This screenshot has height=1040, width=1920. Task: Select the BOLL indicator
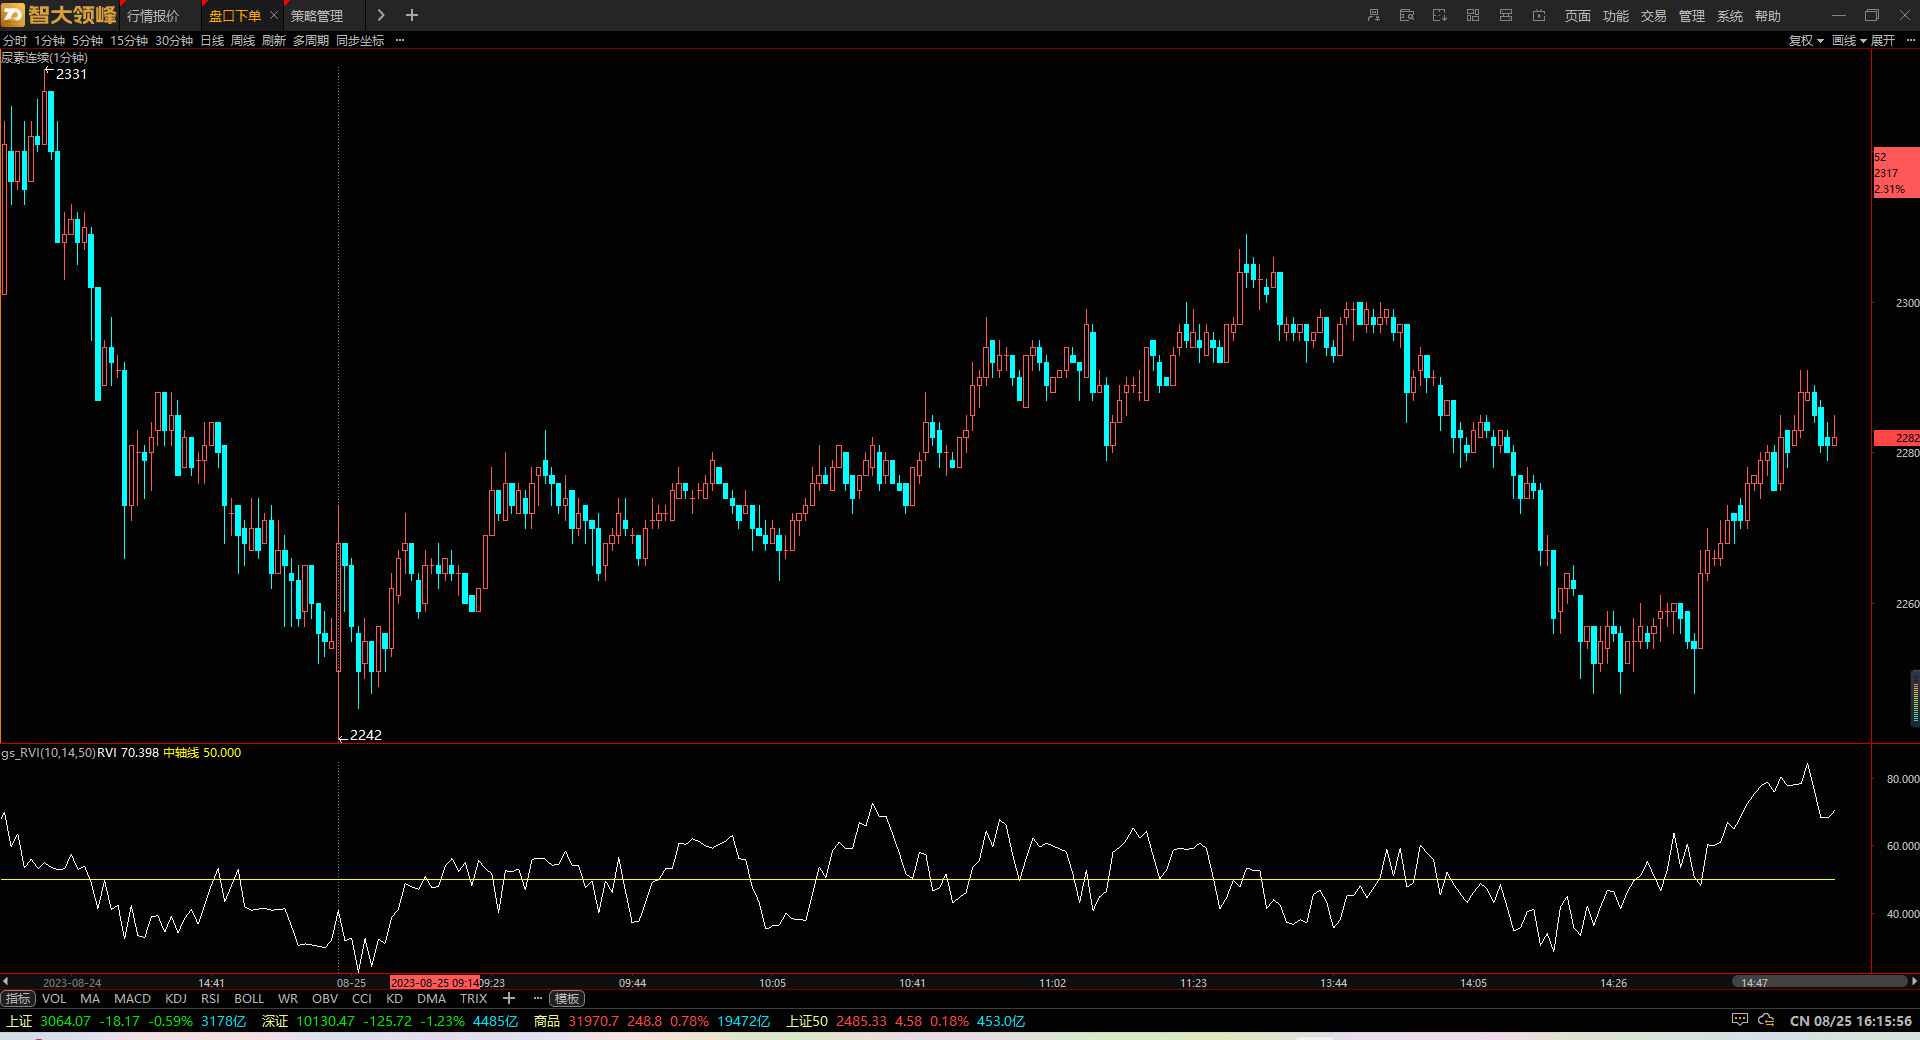(249, 998)
